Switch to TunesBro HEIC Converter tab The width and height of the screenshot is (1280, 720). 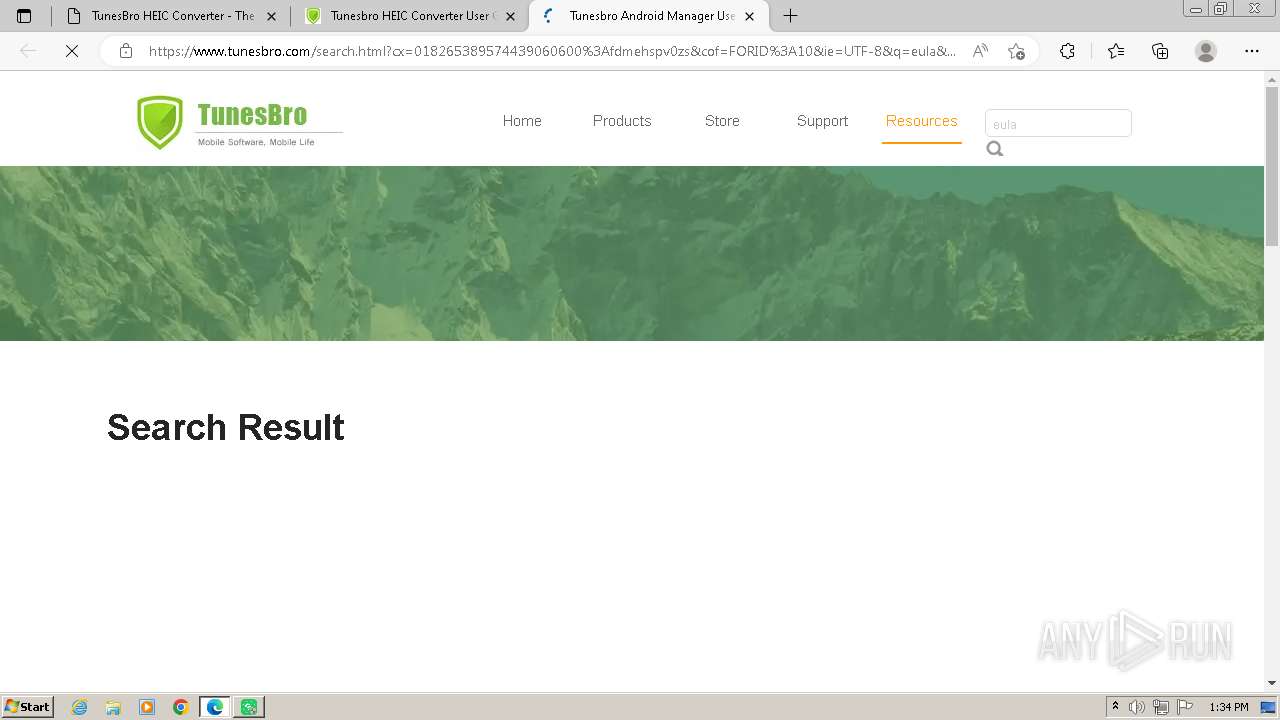pos(172,16)
